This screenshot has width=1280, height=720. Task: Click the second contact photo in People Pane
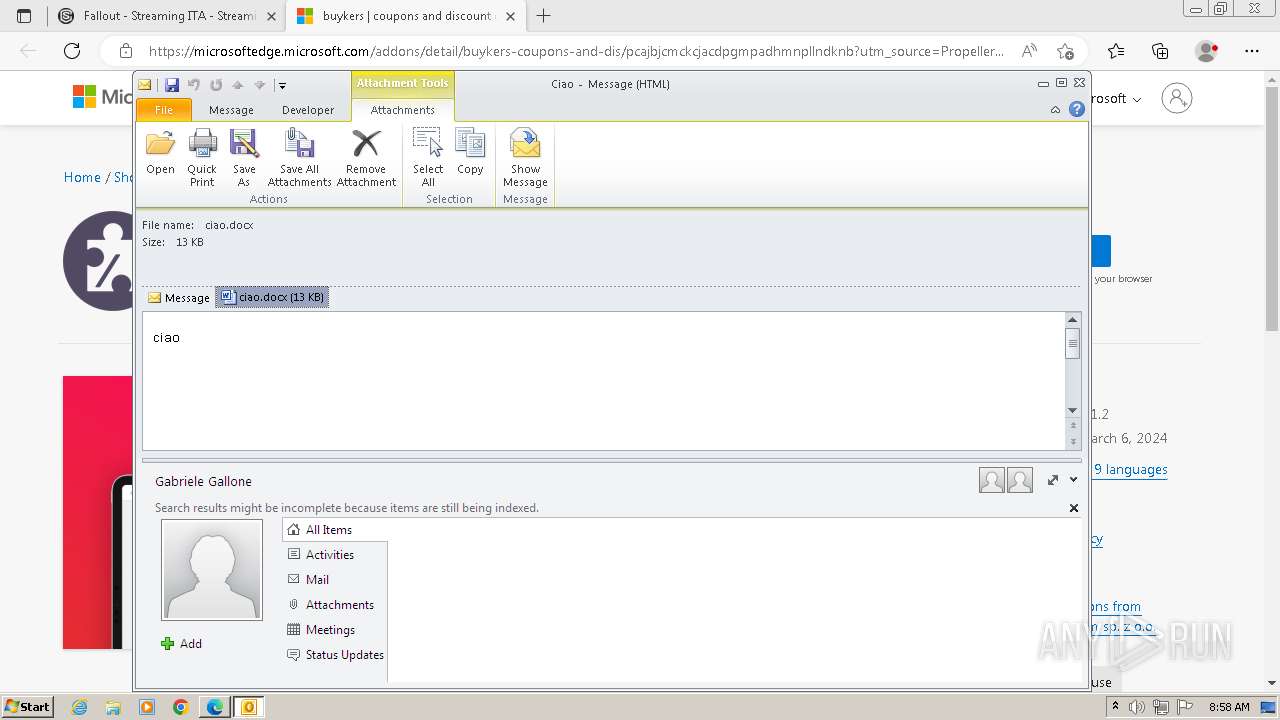coord(1020,481)
